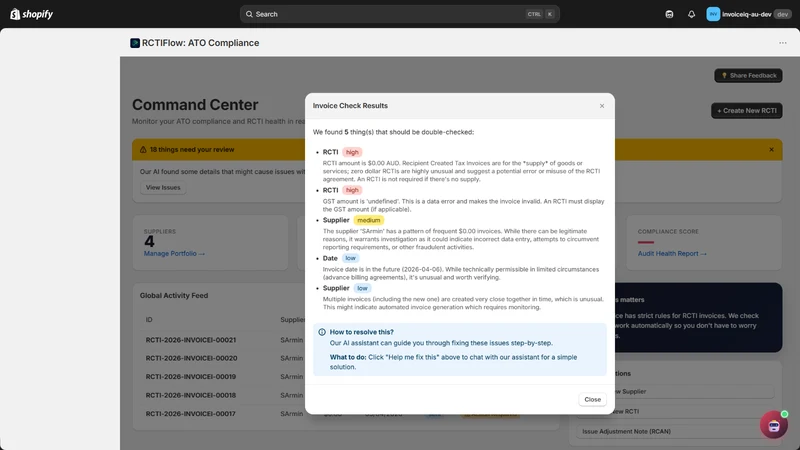Click the Date issue title in dialog
800x450 pixels.
[x=330, y=258]
